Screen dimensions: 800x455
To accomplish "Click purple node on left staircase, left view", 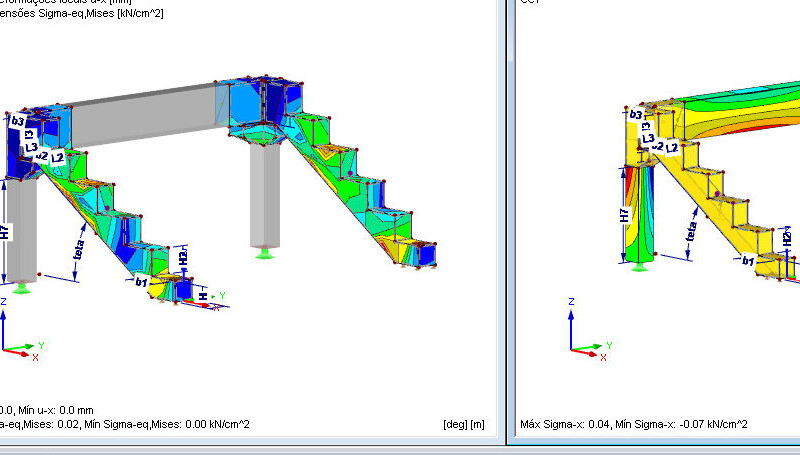I will point(107,208).
